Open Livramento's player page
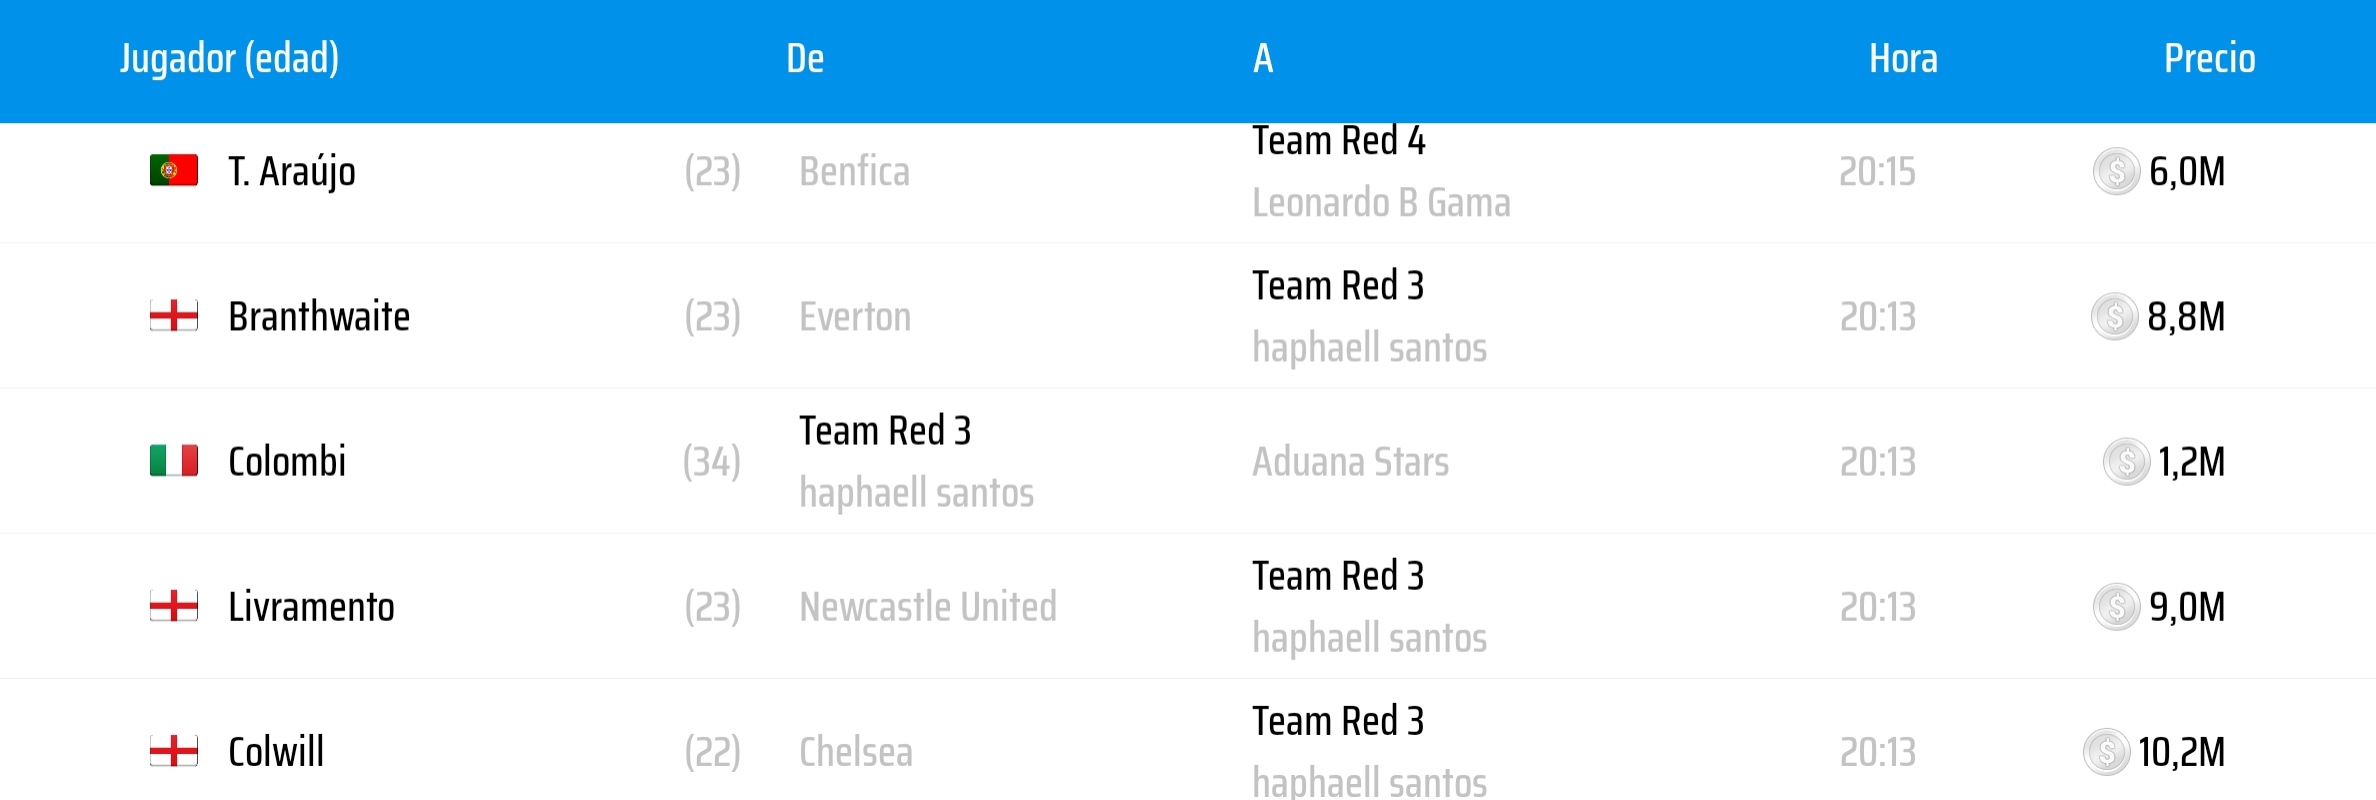The height and width of the screenshot is (800, 2376). tap(311, 607)
